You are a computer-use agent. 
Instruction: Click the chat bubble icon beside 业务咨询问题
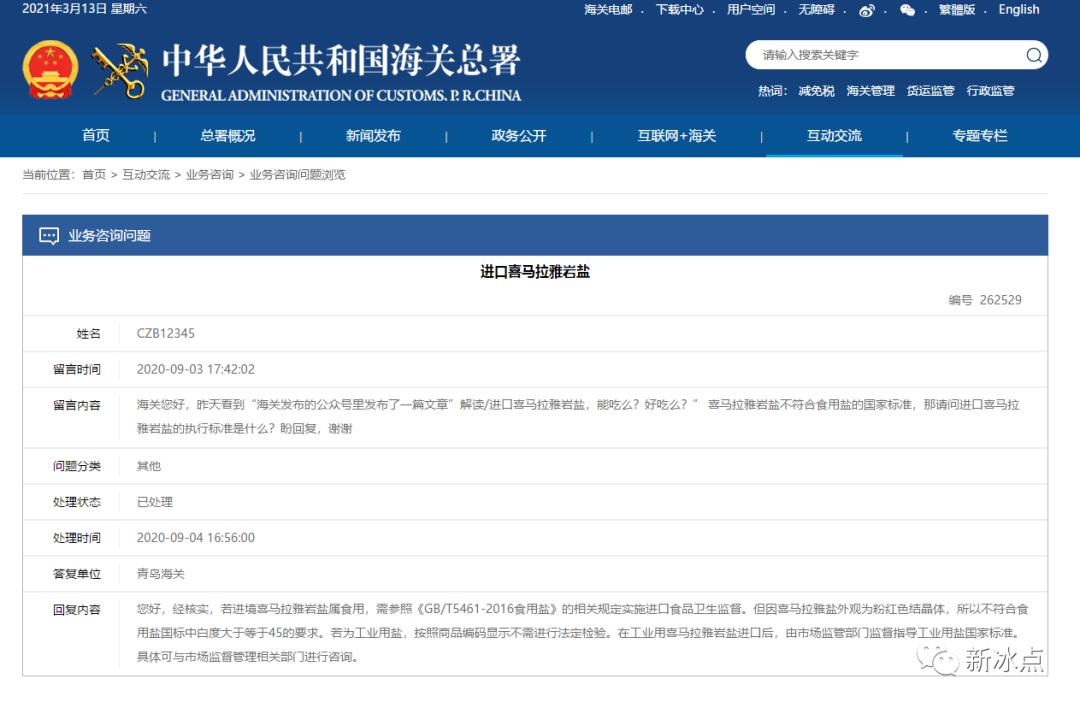(x=49, y=236)
